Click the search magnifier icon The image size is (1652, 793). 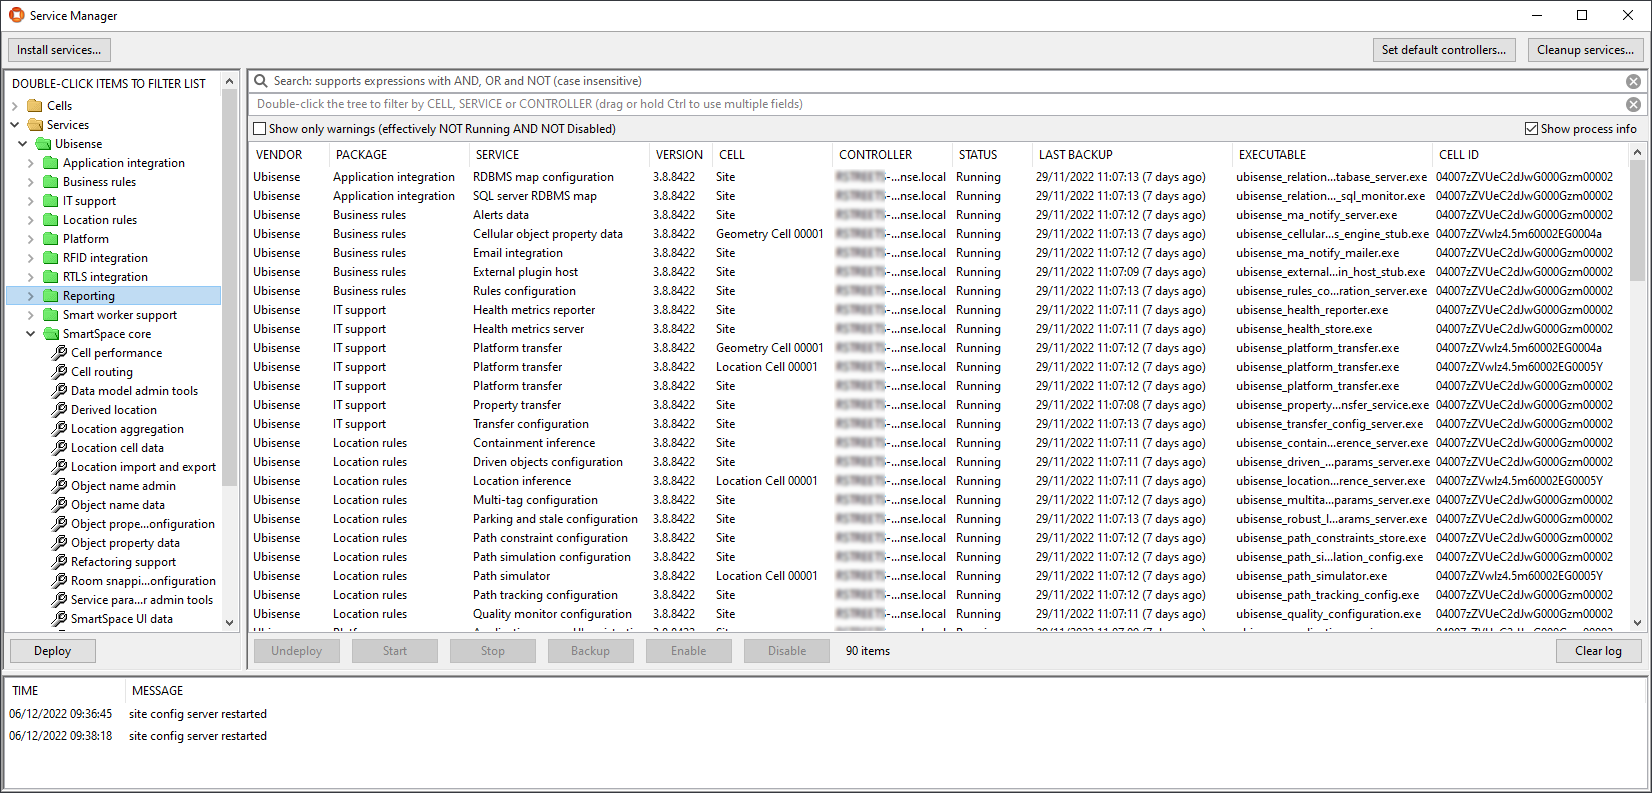click(261, 81)
